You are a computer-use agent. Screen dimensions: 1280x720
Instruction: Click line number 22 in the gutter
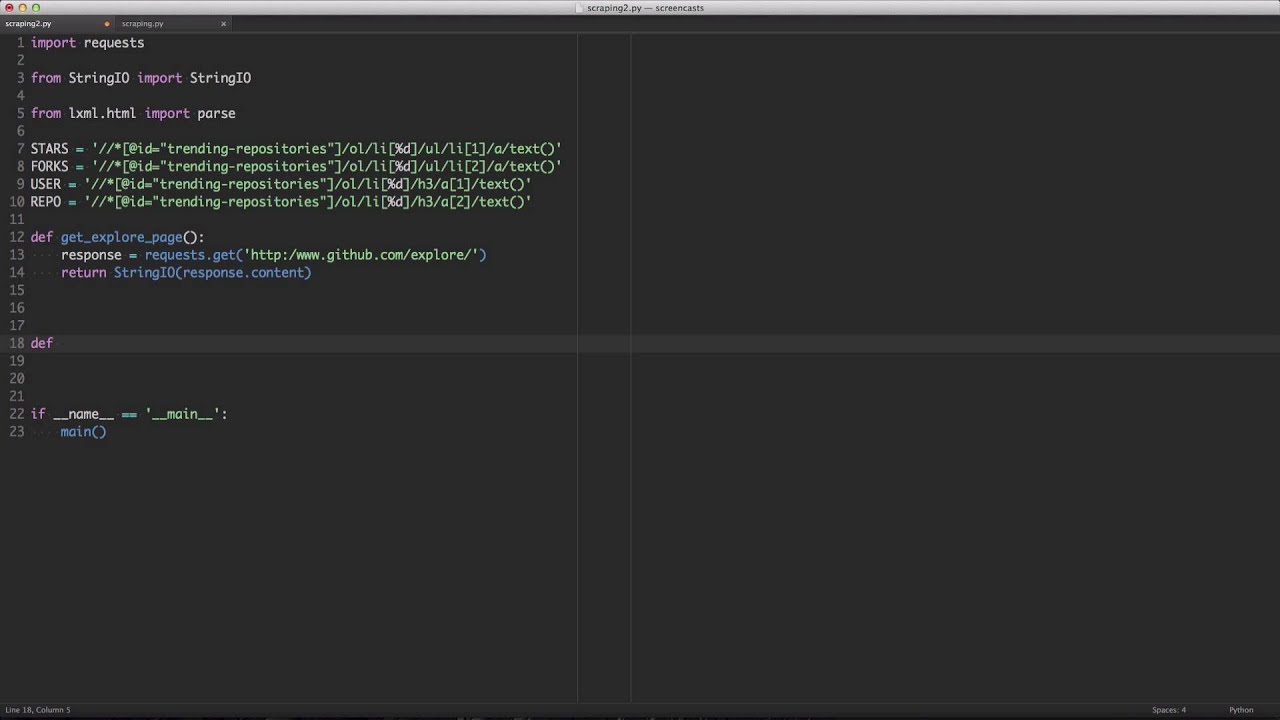(x=16, y=414)
